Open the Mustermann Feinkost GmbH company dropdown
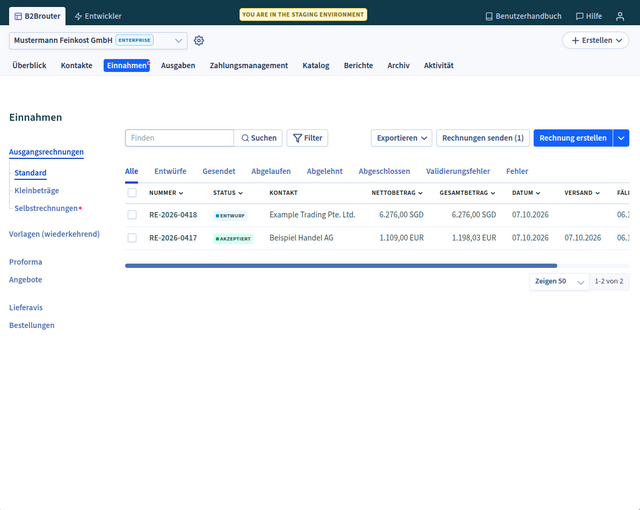This screenshot has height=510, width=640. 98,40
